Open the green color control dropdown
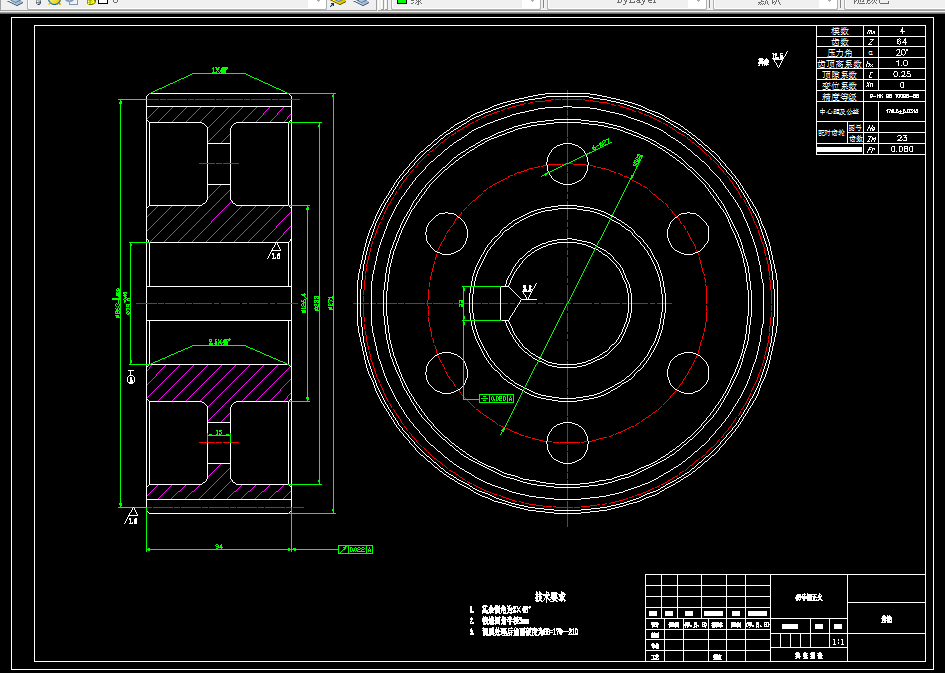The height and width of the screenshot is (673, 945). (x=465, y=3)
